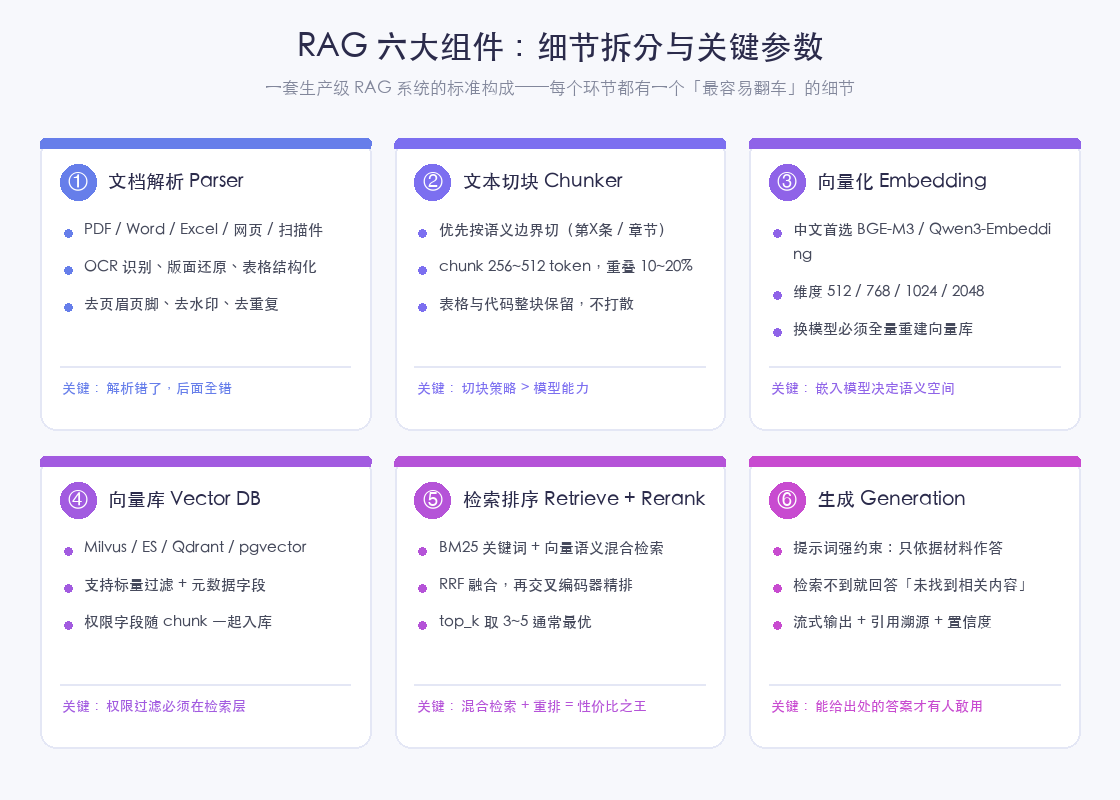
Task: Click the circled number 6 icon
Action: pos(786,500)
